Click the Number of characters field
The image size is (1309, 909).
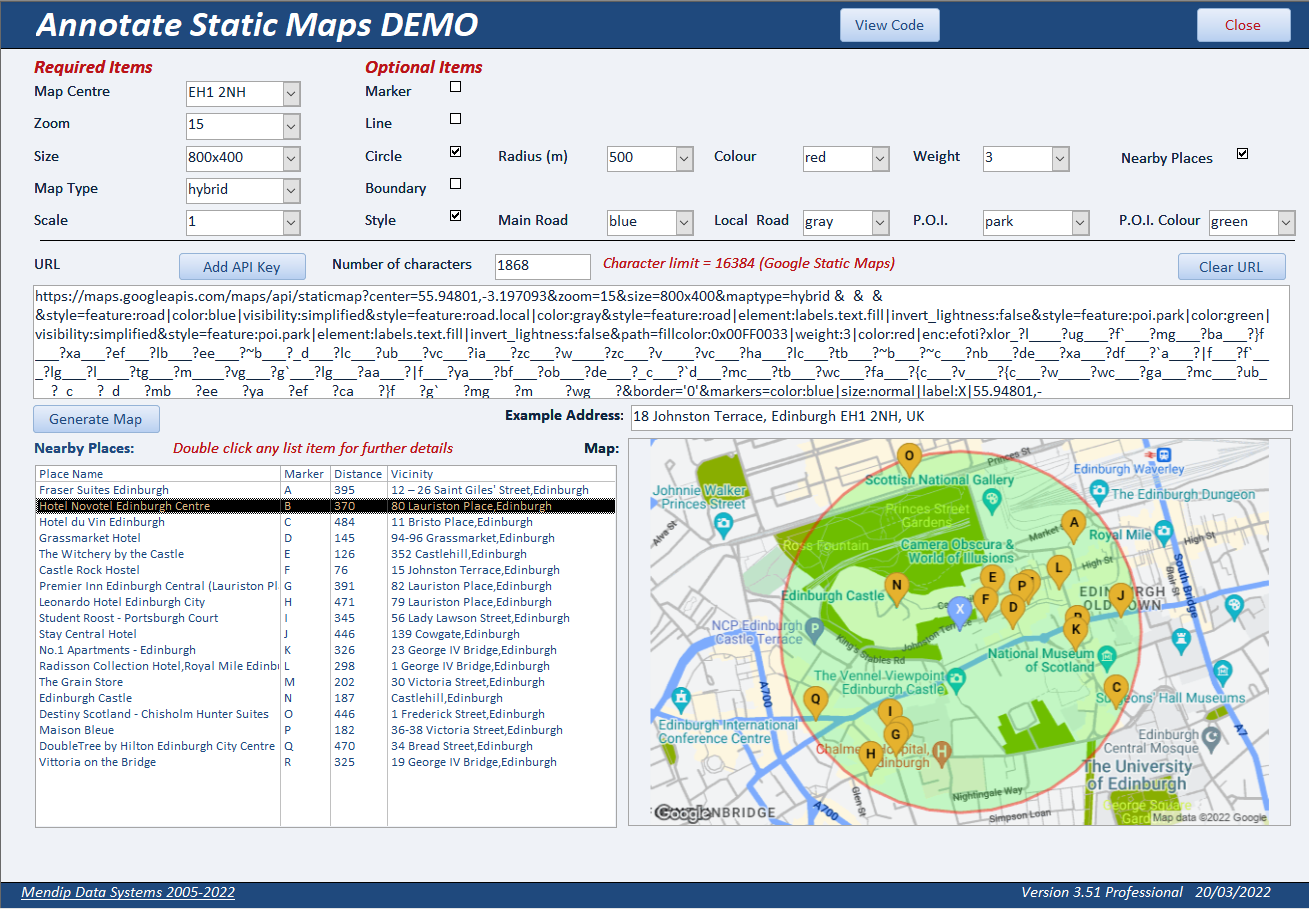click(x=543, y=266)
